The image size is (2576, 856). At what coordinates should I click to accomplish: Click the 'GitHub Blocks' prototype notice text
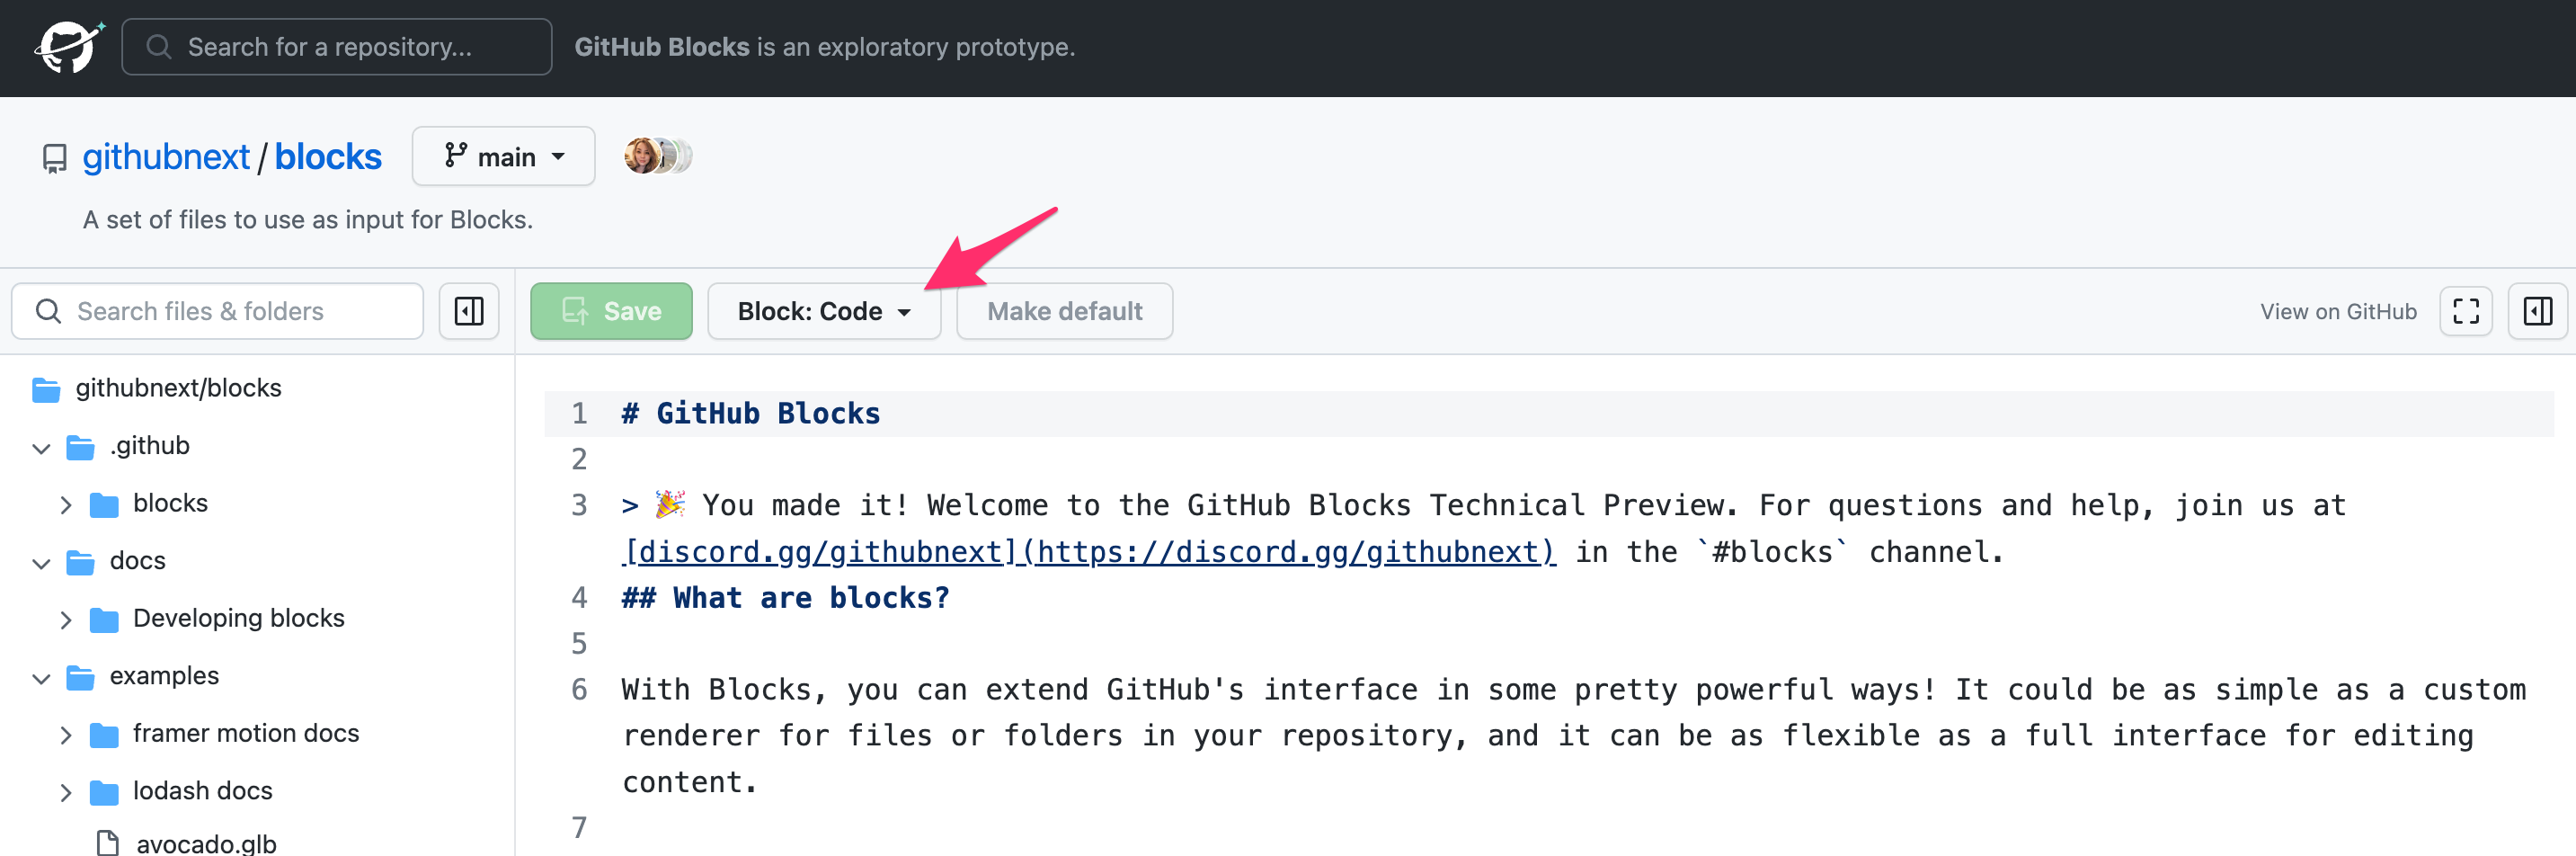pyautogui.click(x=824, y=47)
